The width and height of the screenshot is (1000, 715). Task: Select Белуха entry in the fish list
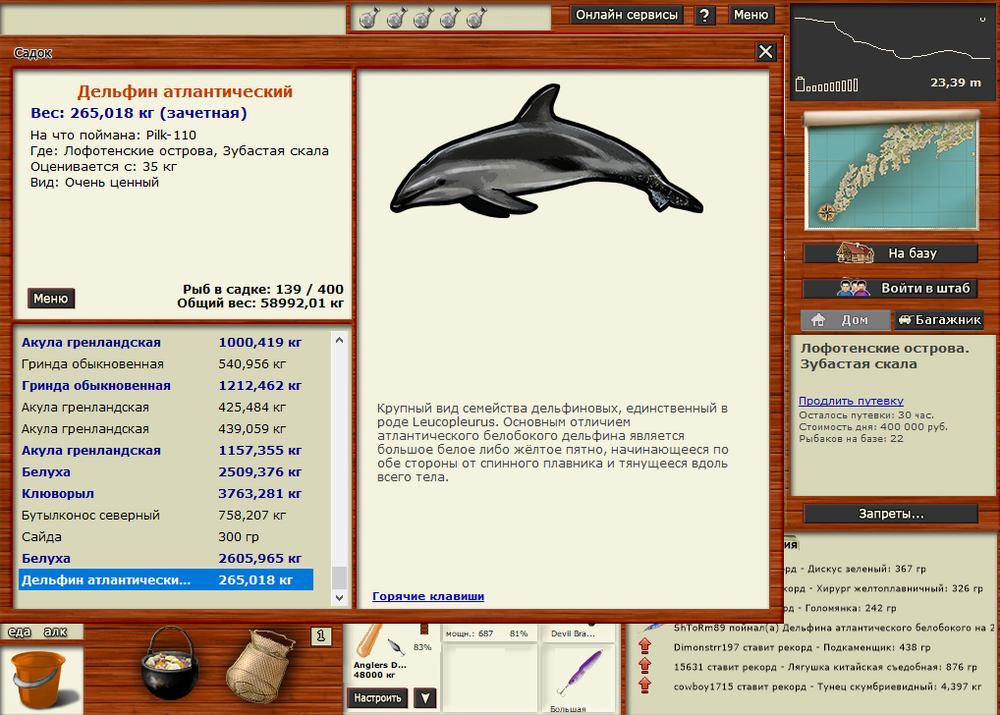click(x=100, y=471)
